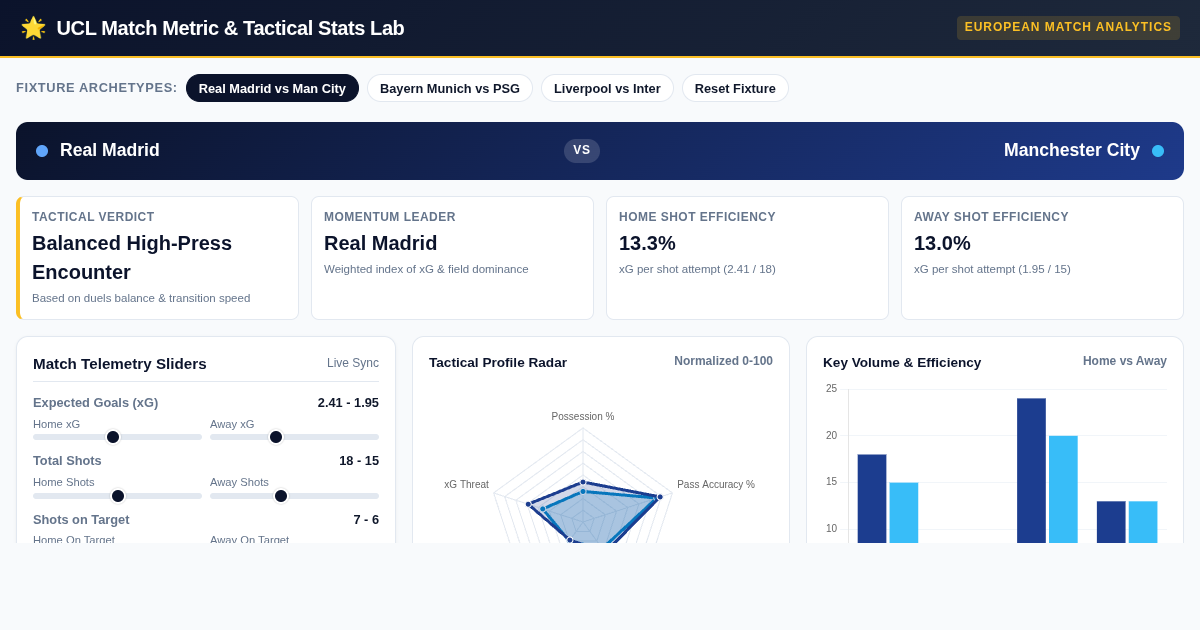1200x630 pixels.
Task: Click European Match Analytics badge
Action: point(1068,28)
